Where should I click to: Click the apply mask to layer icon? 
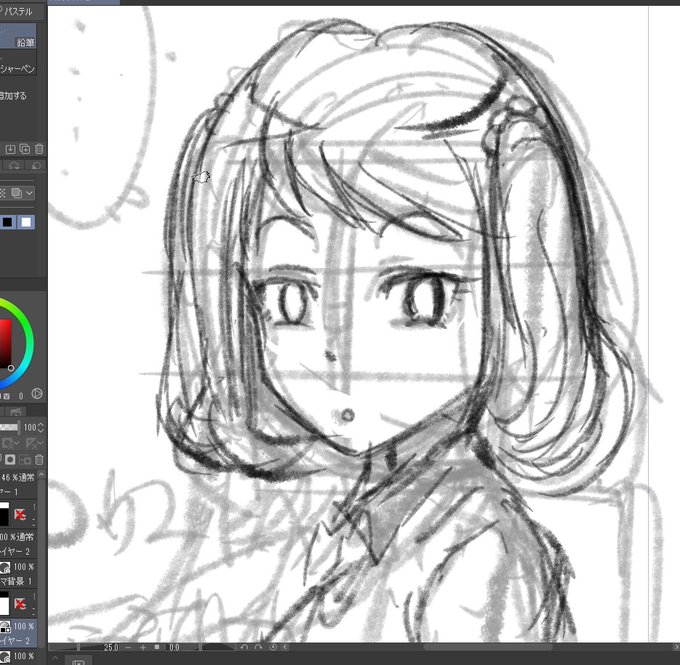(25, 459)
